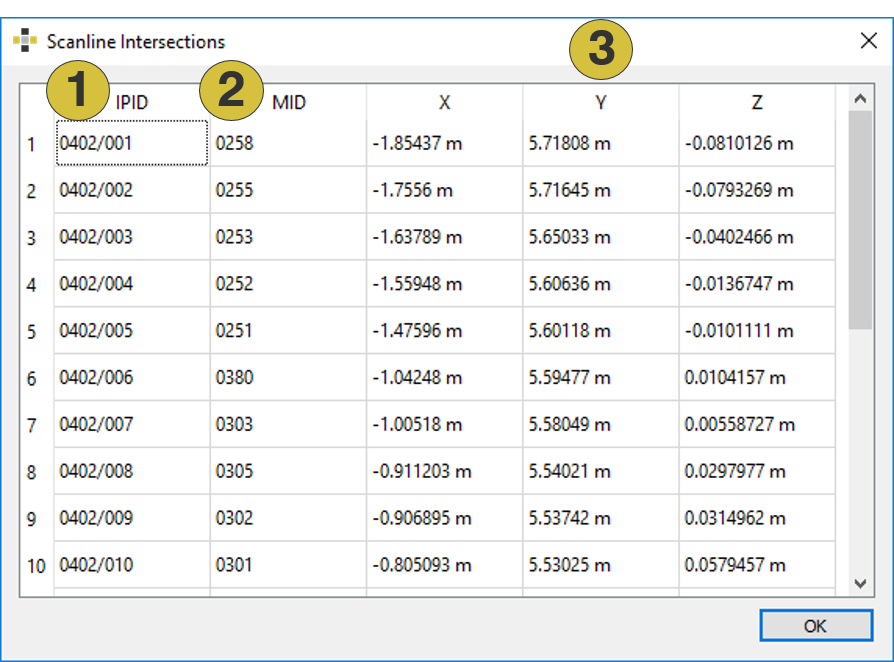Select Z value -0.0810126 m
Screen dimensions: 894x662
pyautogui.click(x=757, y=143)
